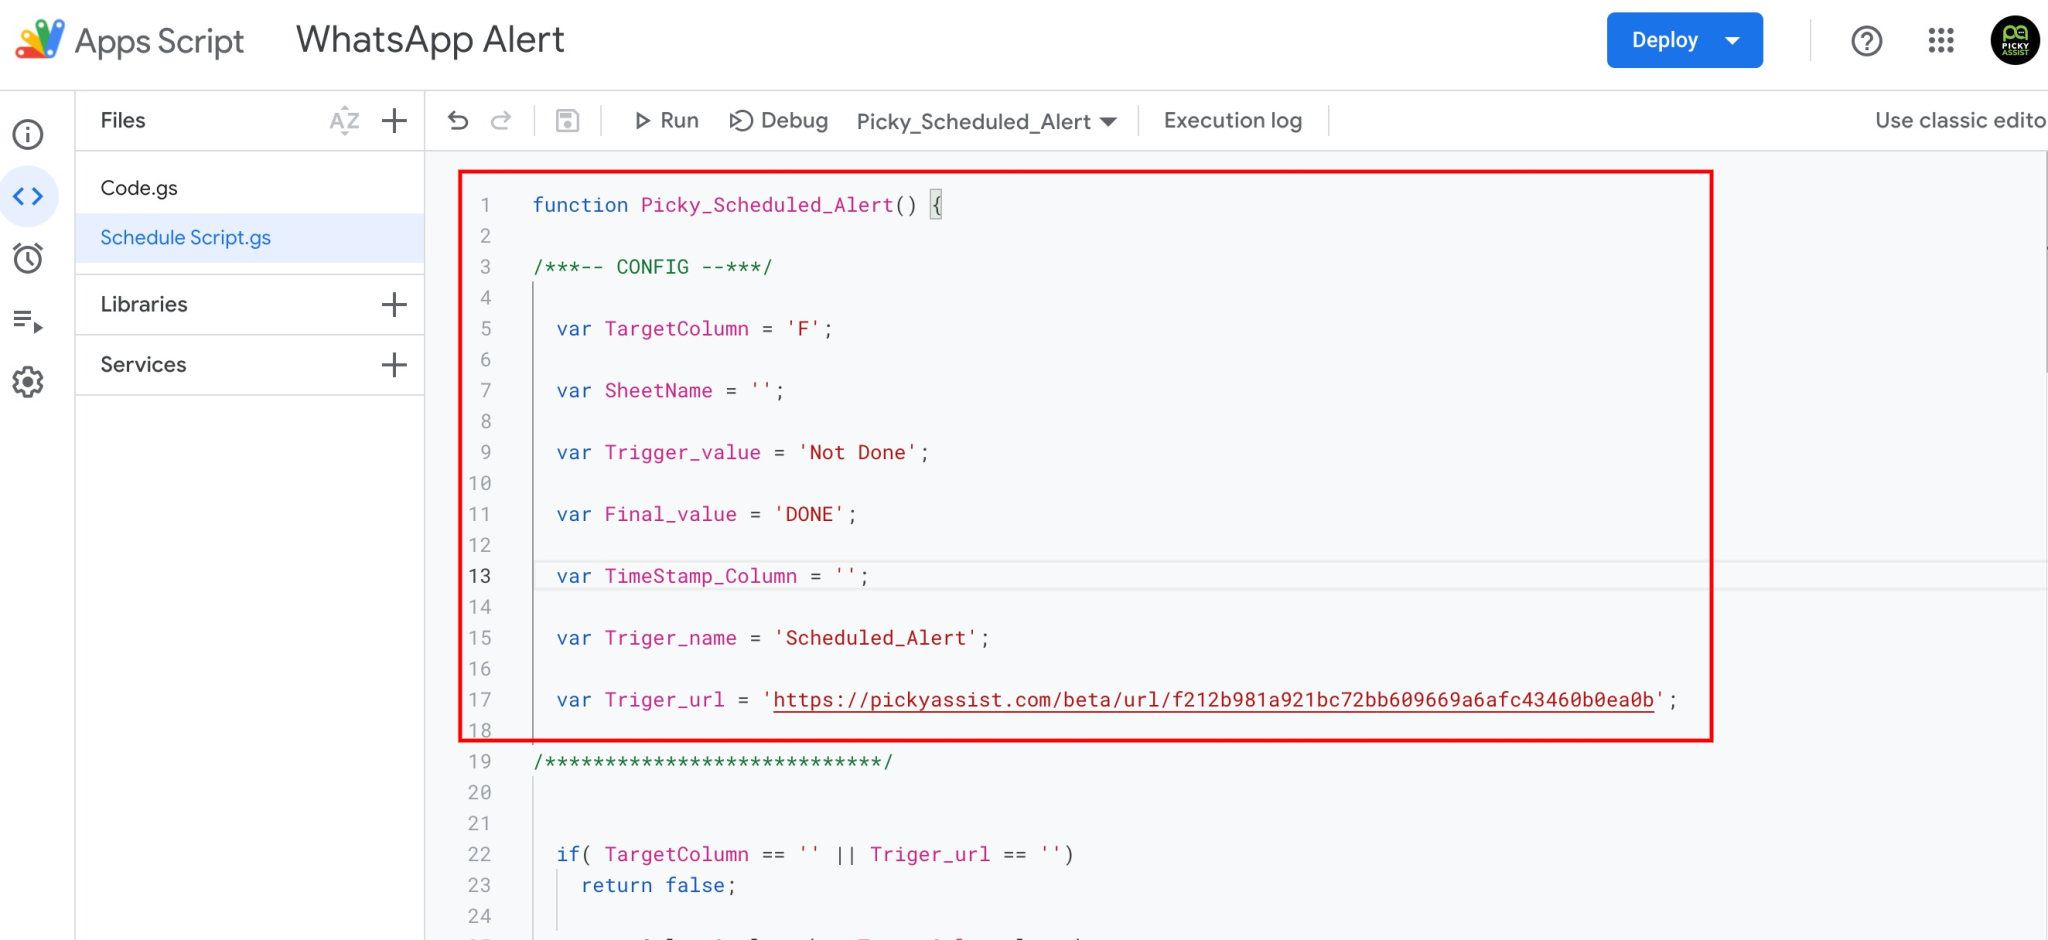
Task: Redo the last edit
Action: 502,120
